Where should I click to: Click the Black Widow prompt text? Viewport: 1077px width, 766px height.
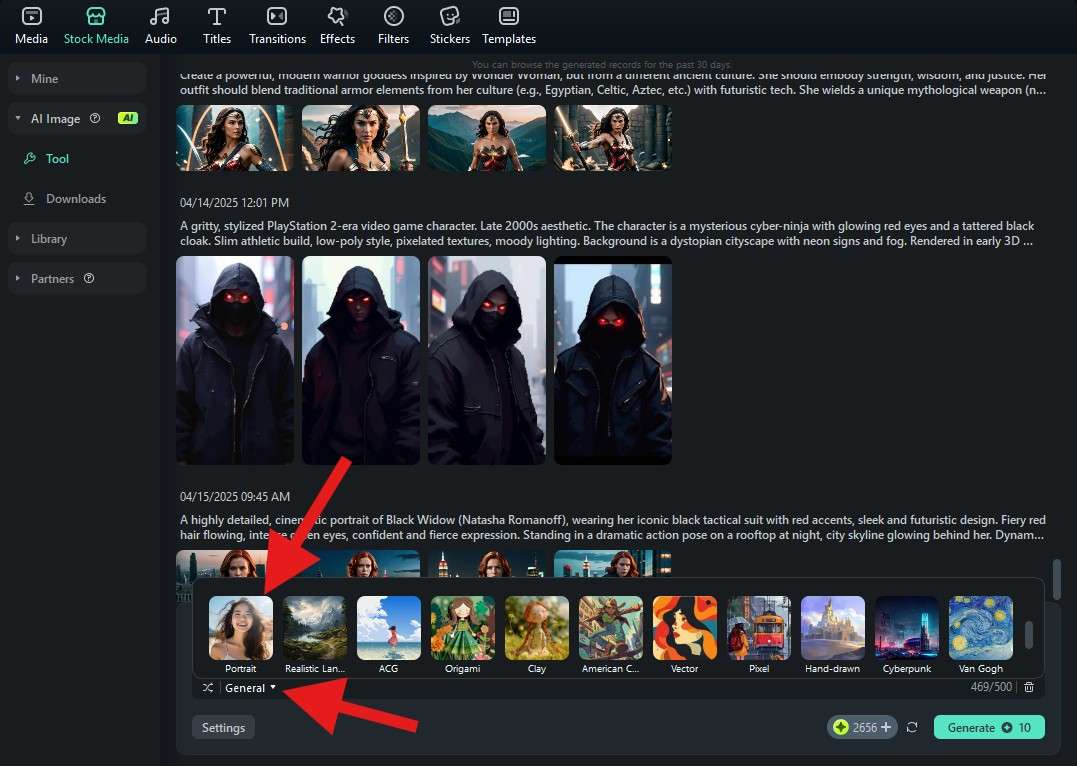(x=613, y=528)
